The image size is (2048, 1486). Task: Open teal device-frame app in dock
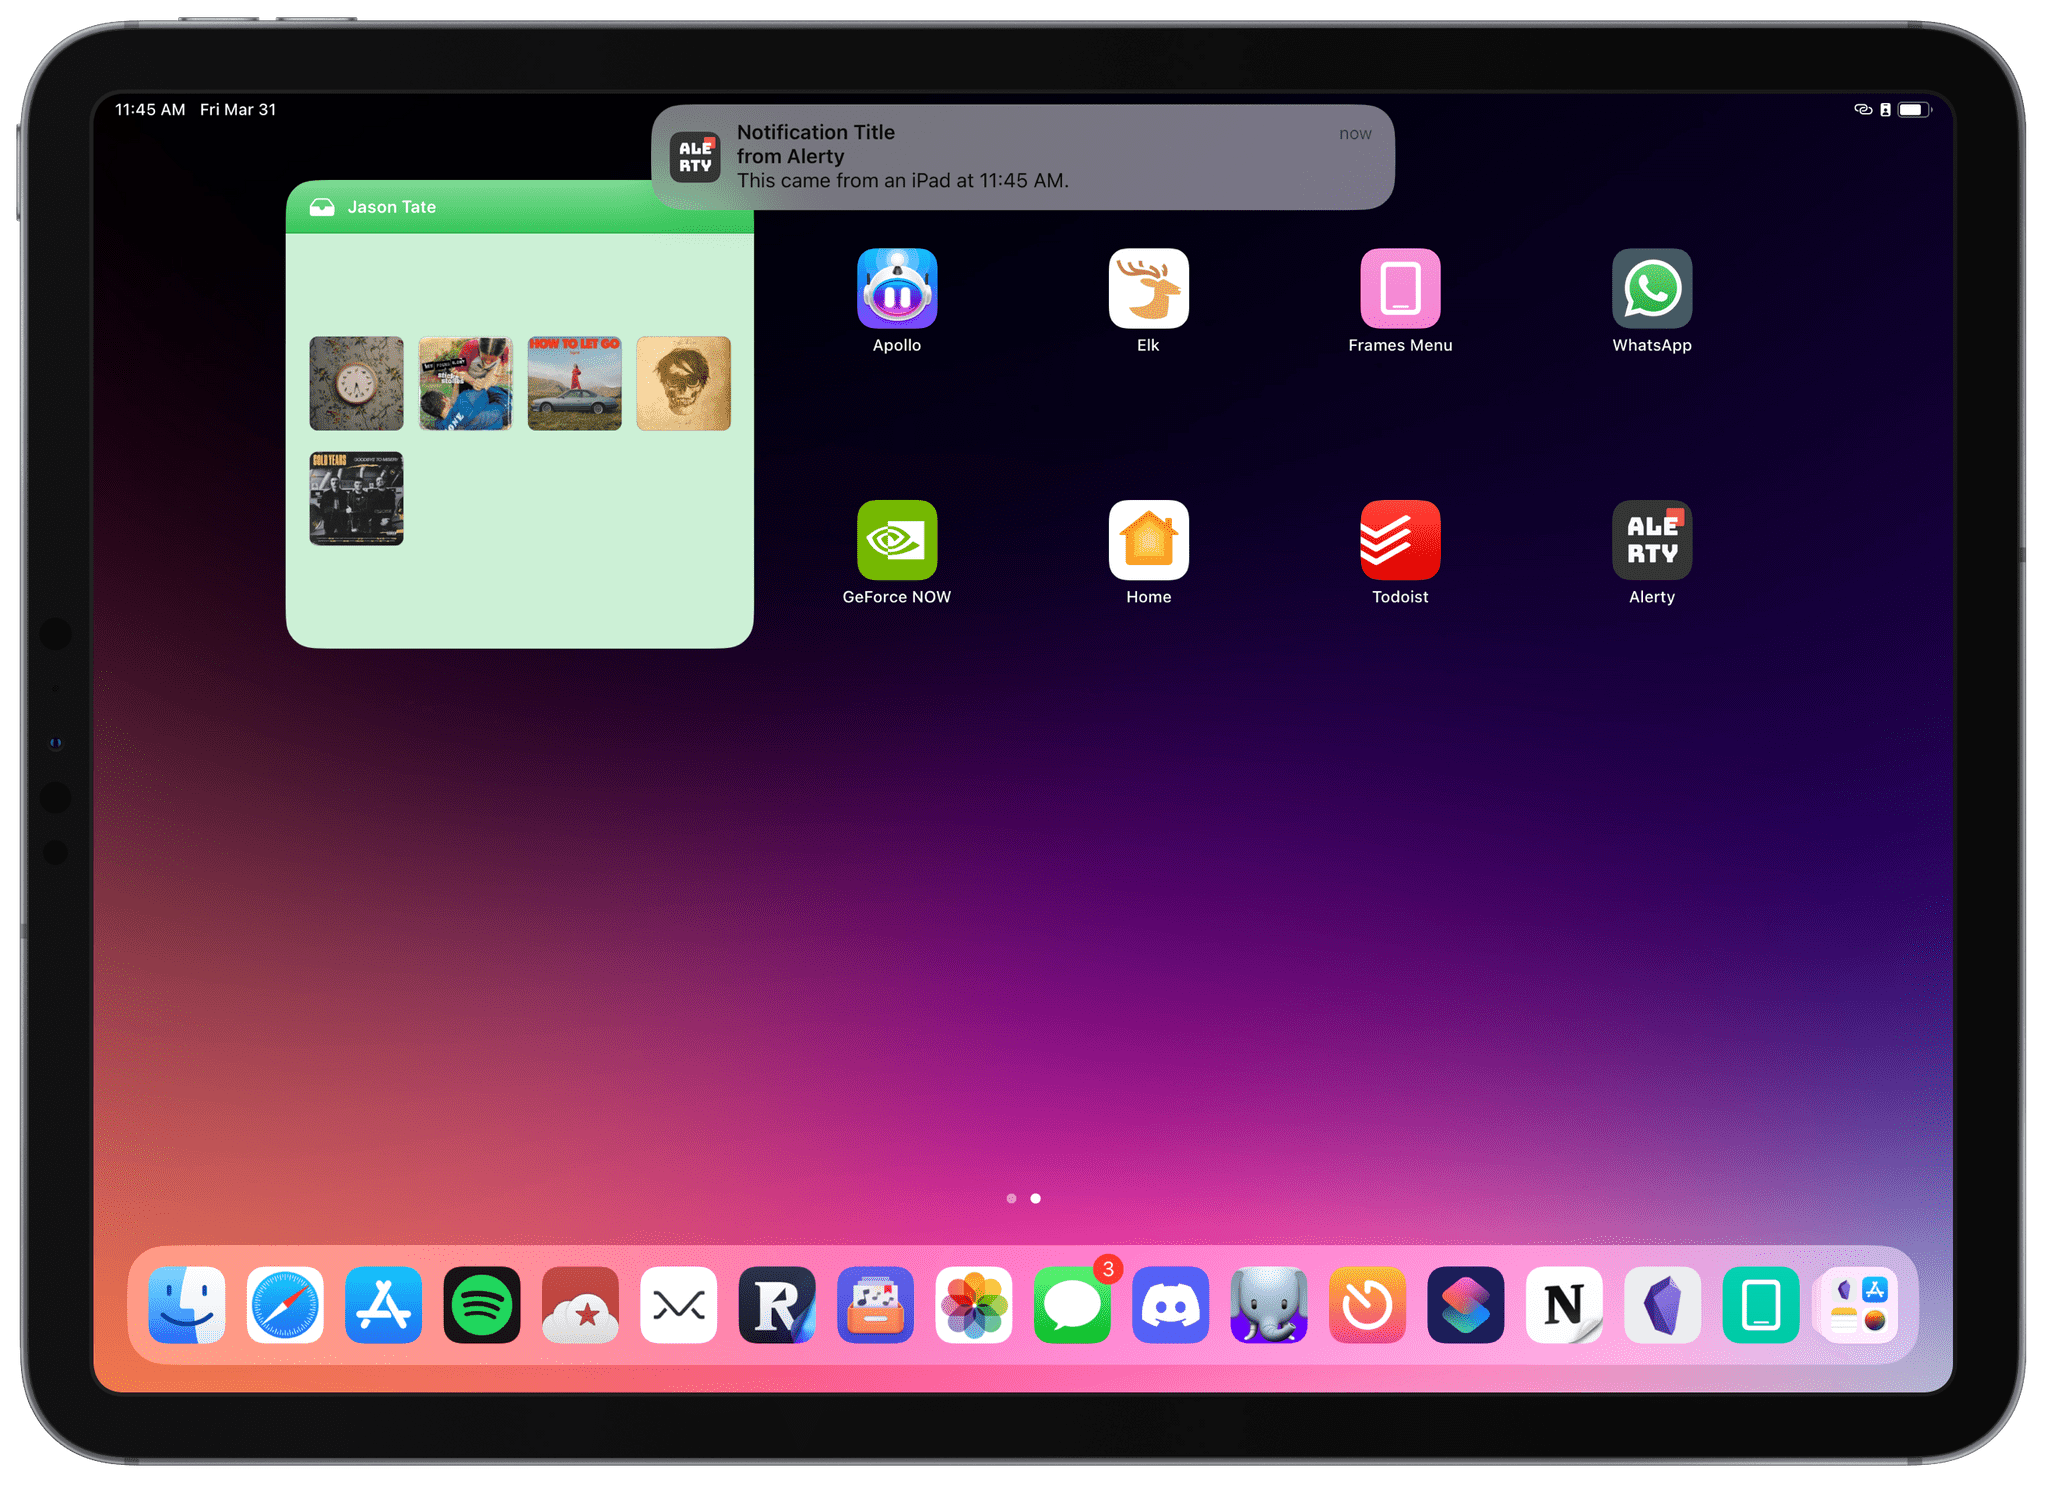tap(1761, 1305)
